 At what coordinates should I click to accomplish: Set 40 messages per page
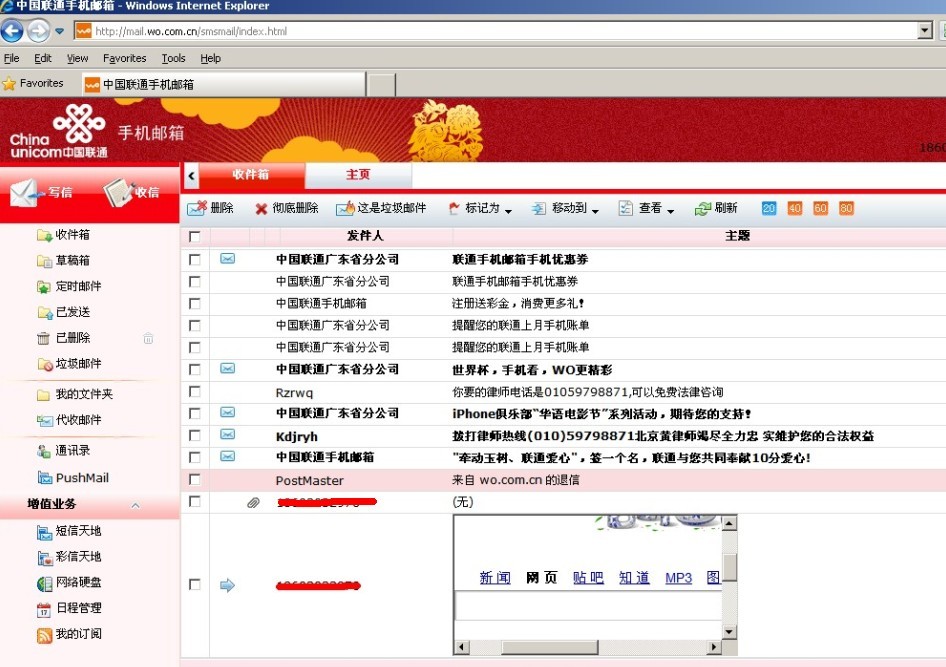(795, 208)
